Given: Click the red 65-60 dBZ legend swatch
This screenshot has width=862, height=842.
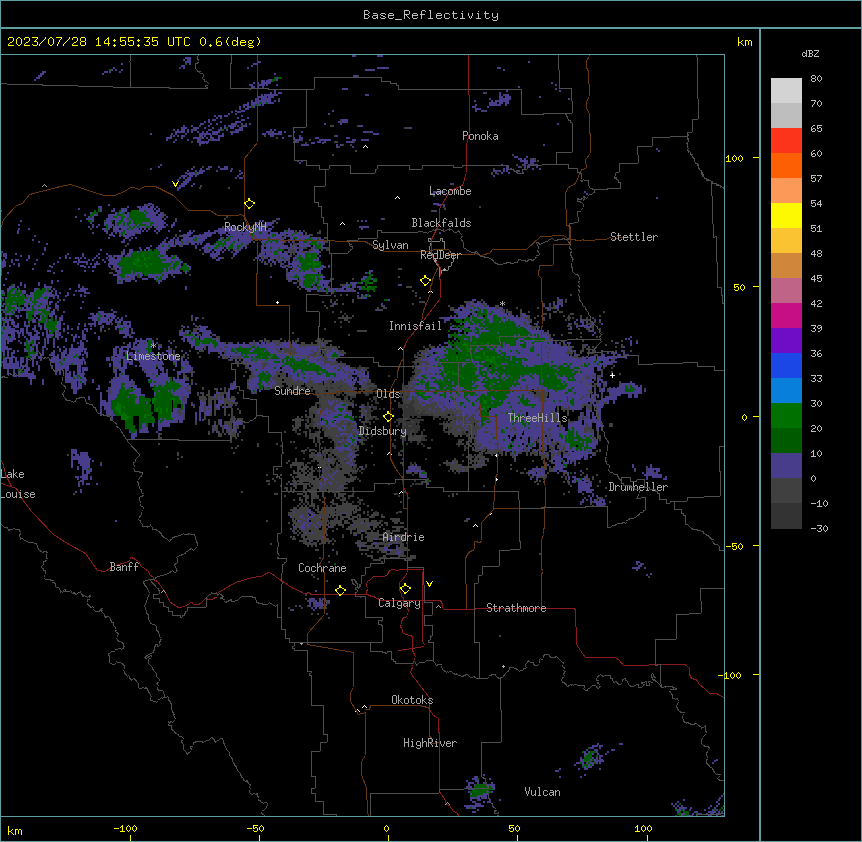Looking at the screenshot, I should point(786,141).
